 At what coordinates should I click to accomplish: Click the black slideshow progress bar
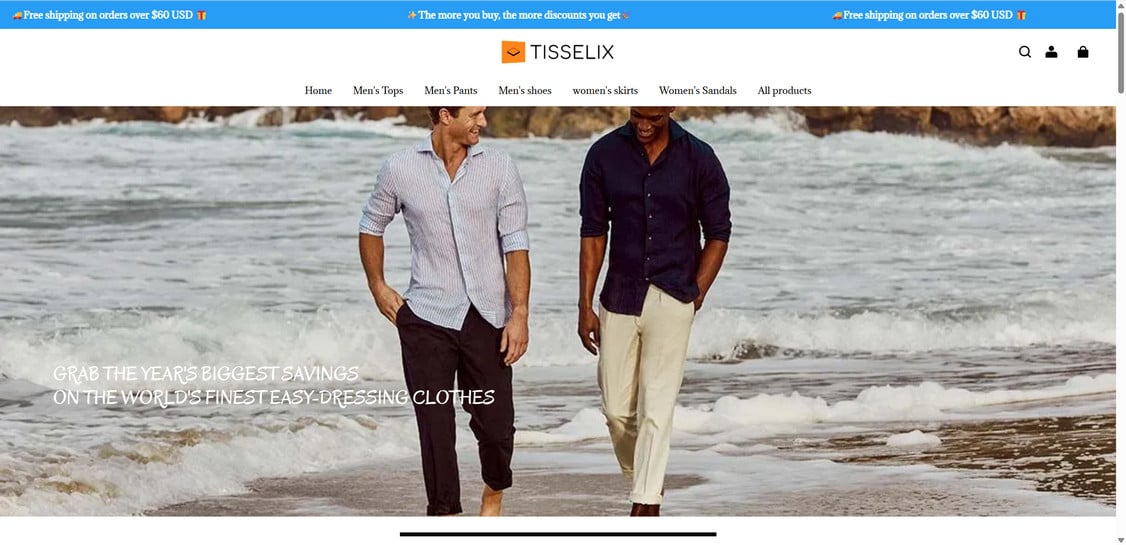[x=558, y=534]
